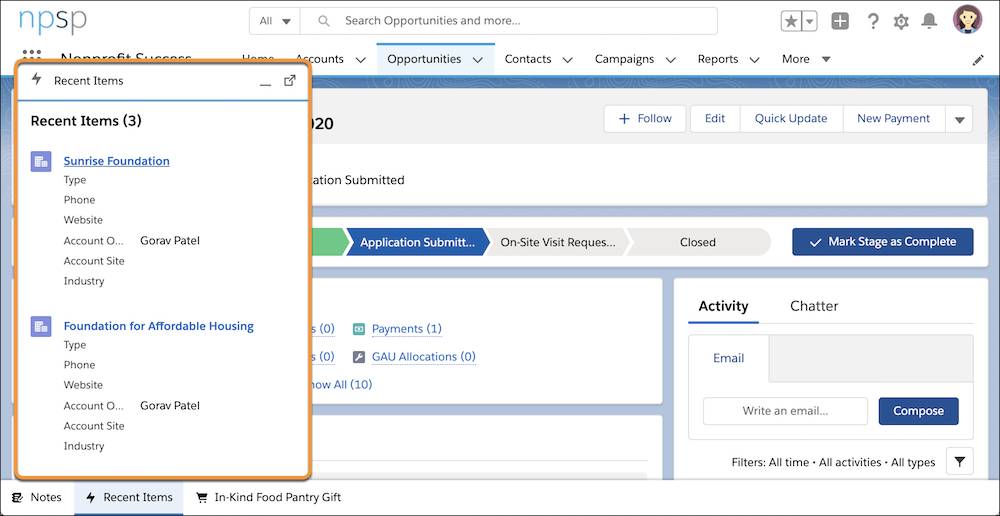
Task: Open the Favorites star icon
Action: tap(791, 21)
